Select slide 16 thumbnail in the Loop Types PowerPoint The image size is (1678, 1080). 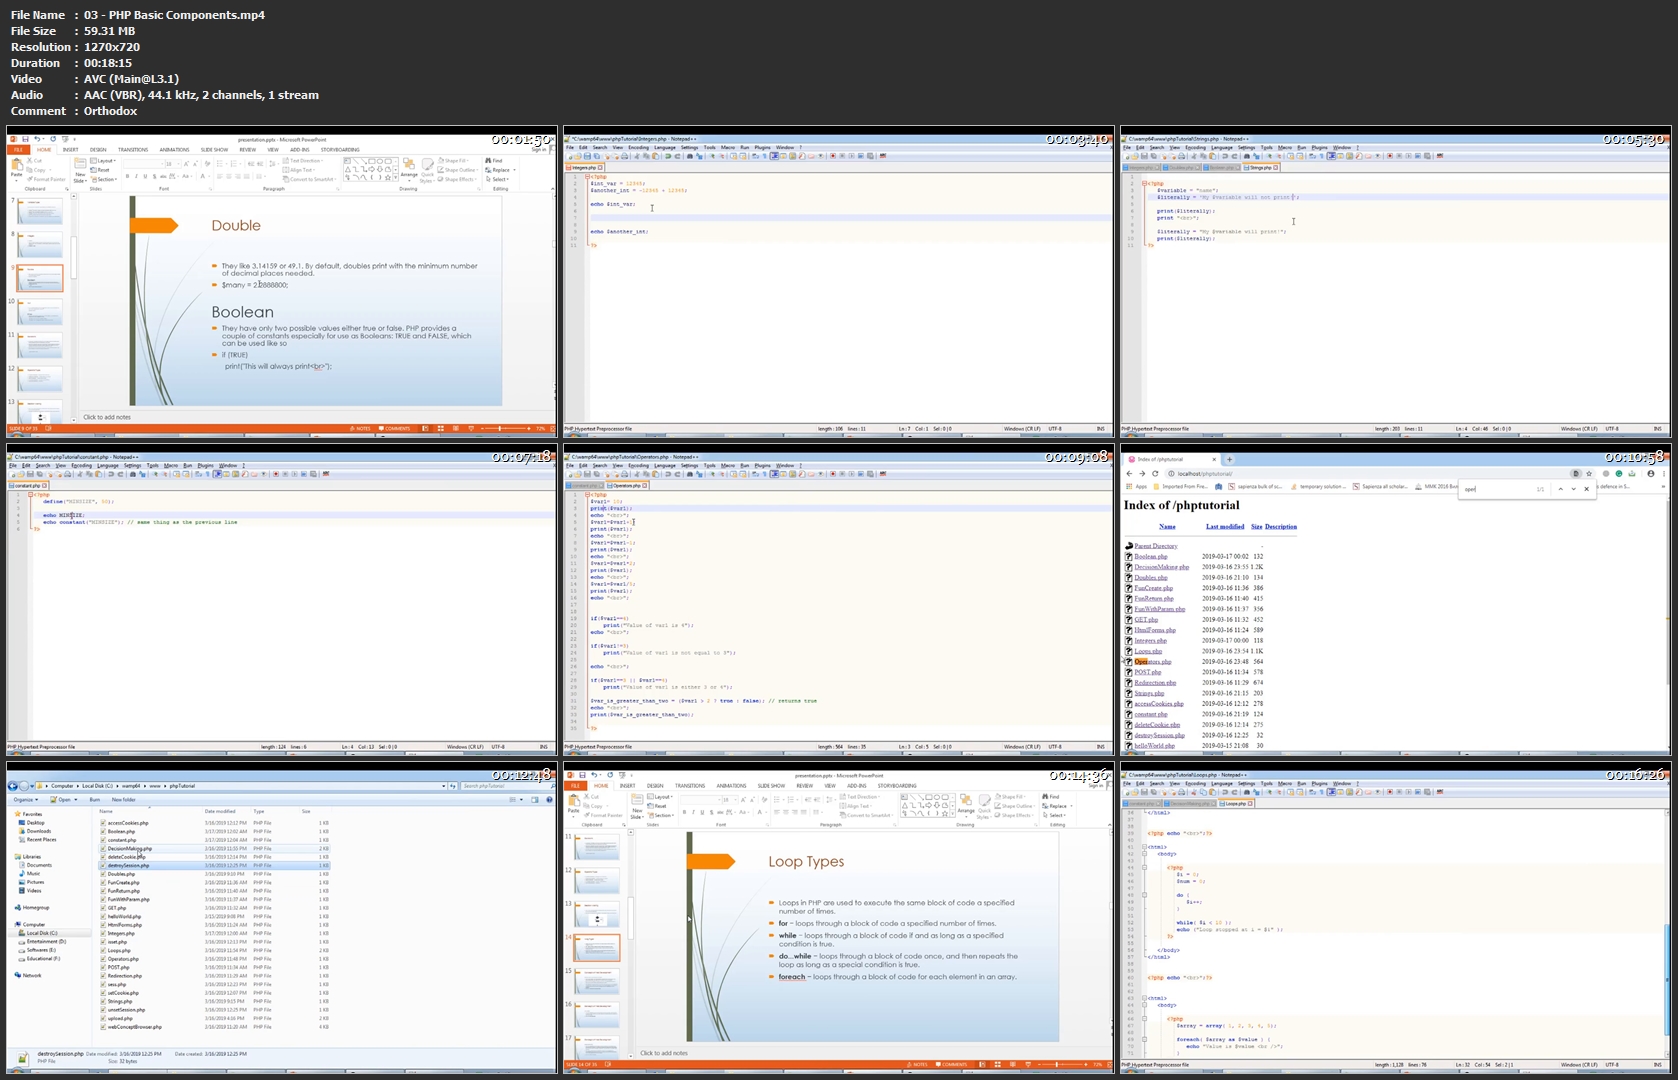coord(597,1014)
